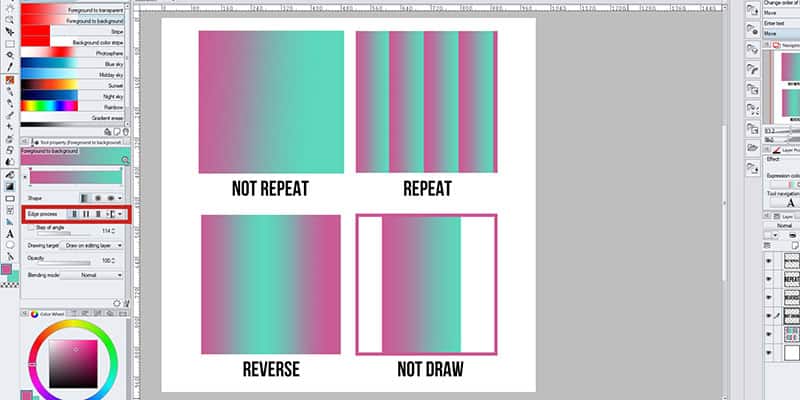Image resolution: width=800 pixels, height=400 pixels.
Task: Click the pink-to-teal gradient edit bar
Action: click(76, 177)
